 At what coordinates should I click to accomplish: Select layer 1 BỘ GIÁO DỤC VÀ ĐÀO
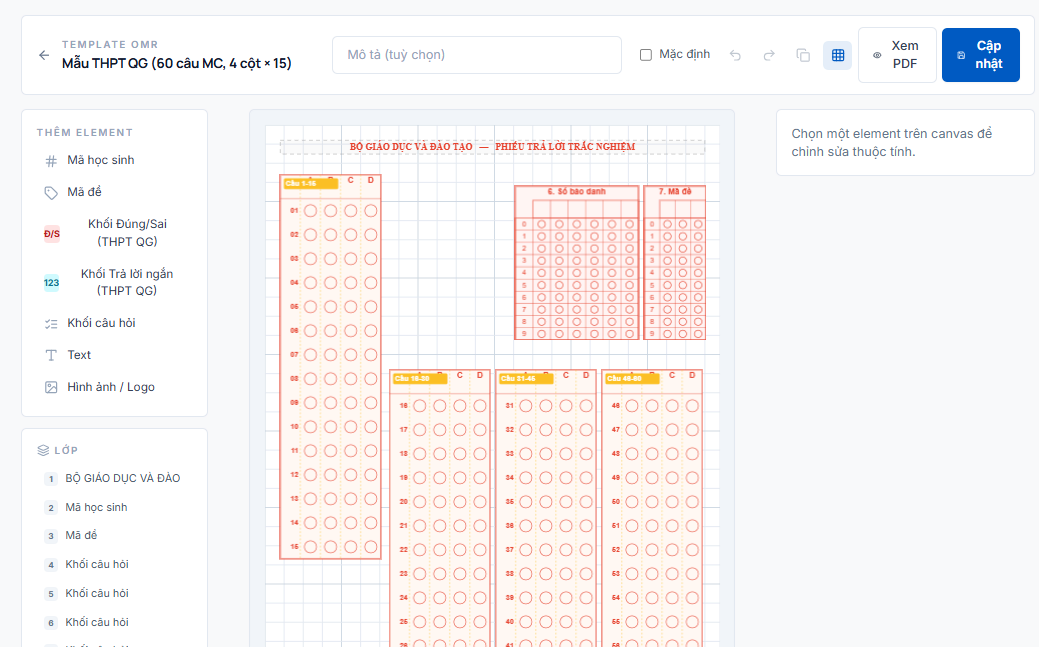click(115, 479)
